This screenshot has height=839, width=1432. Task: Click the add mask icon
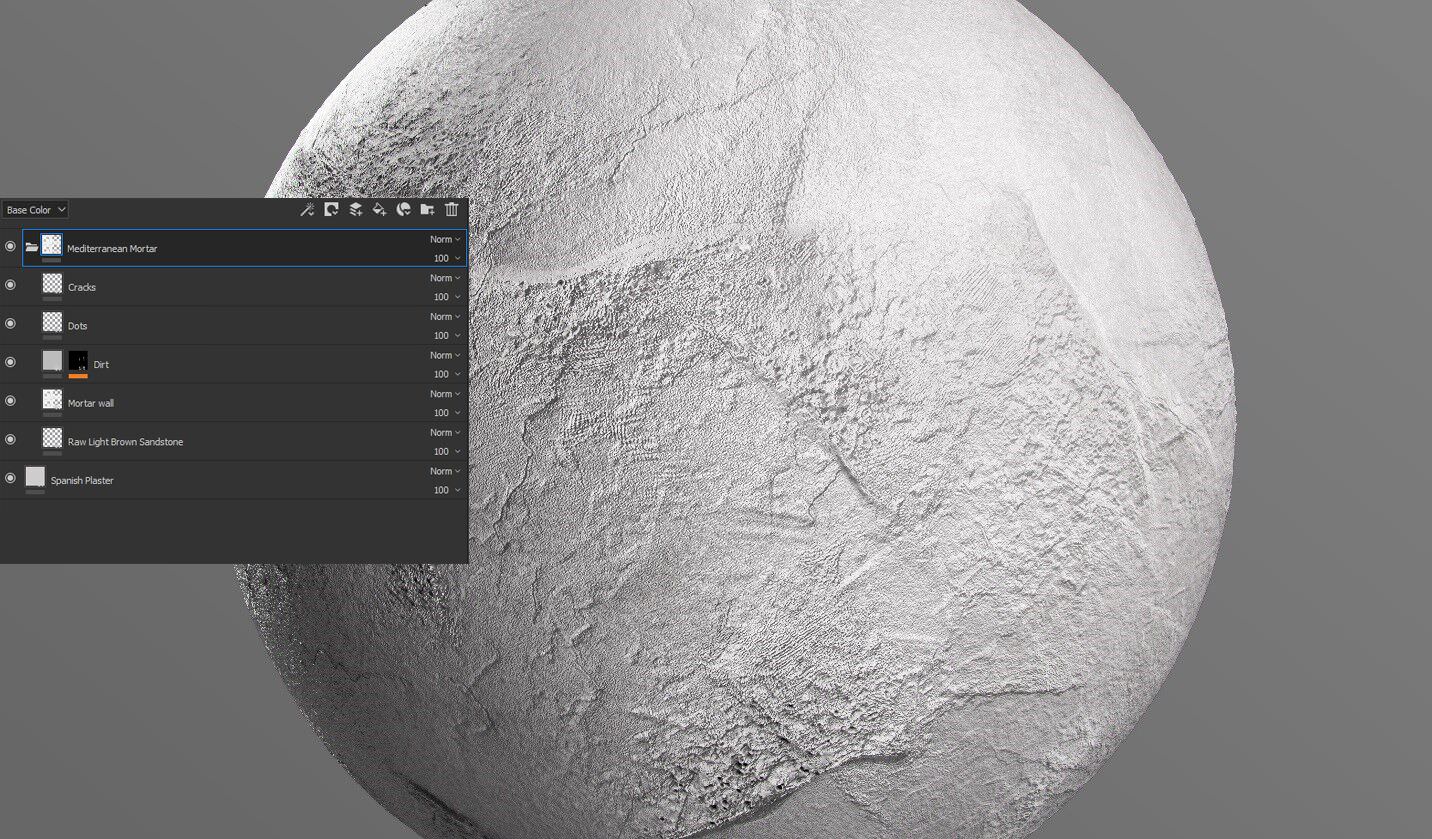point(331,210)
